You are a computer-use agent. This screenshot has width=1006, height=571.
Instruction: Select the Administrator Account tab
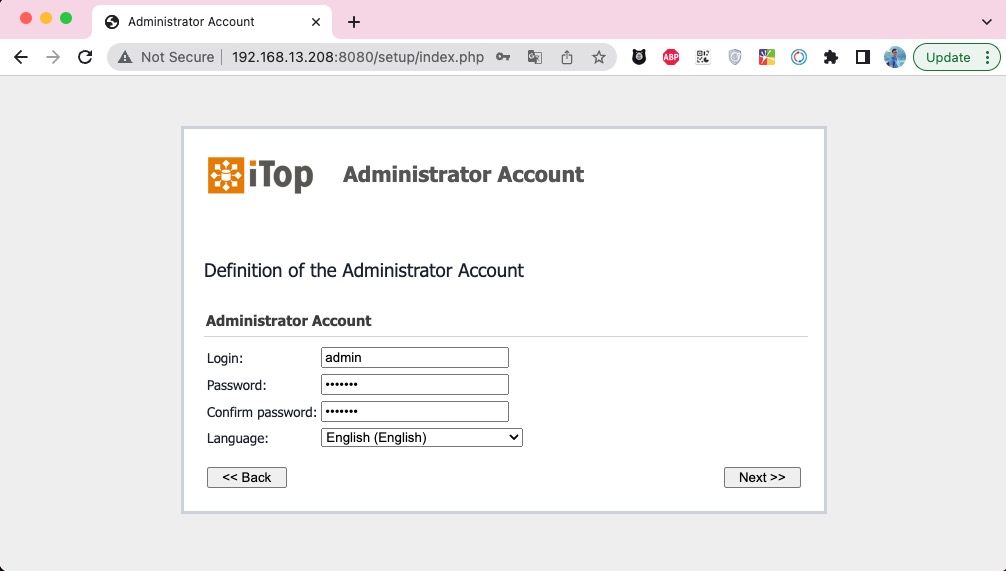point(212,22)
